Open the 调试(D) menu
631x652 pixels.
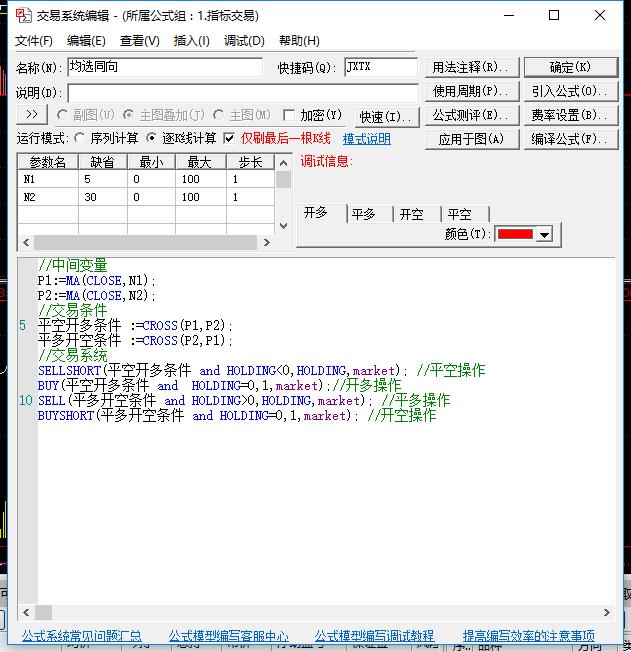pyautogui.click(x=244, y=41)
